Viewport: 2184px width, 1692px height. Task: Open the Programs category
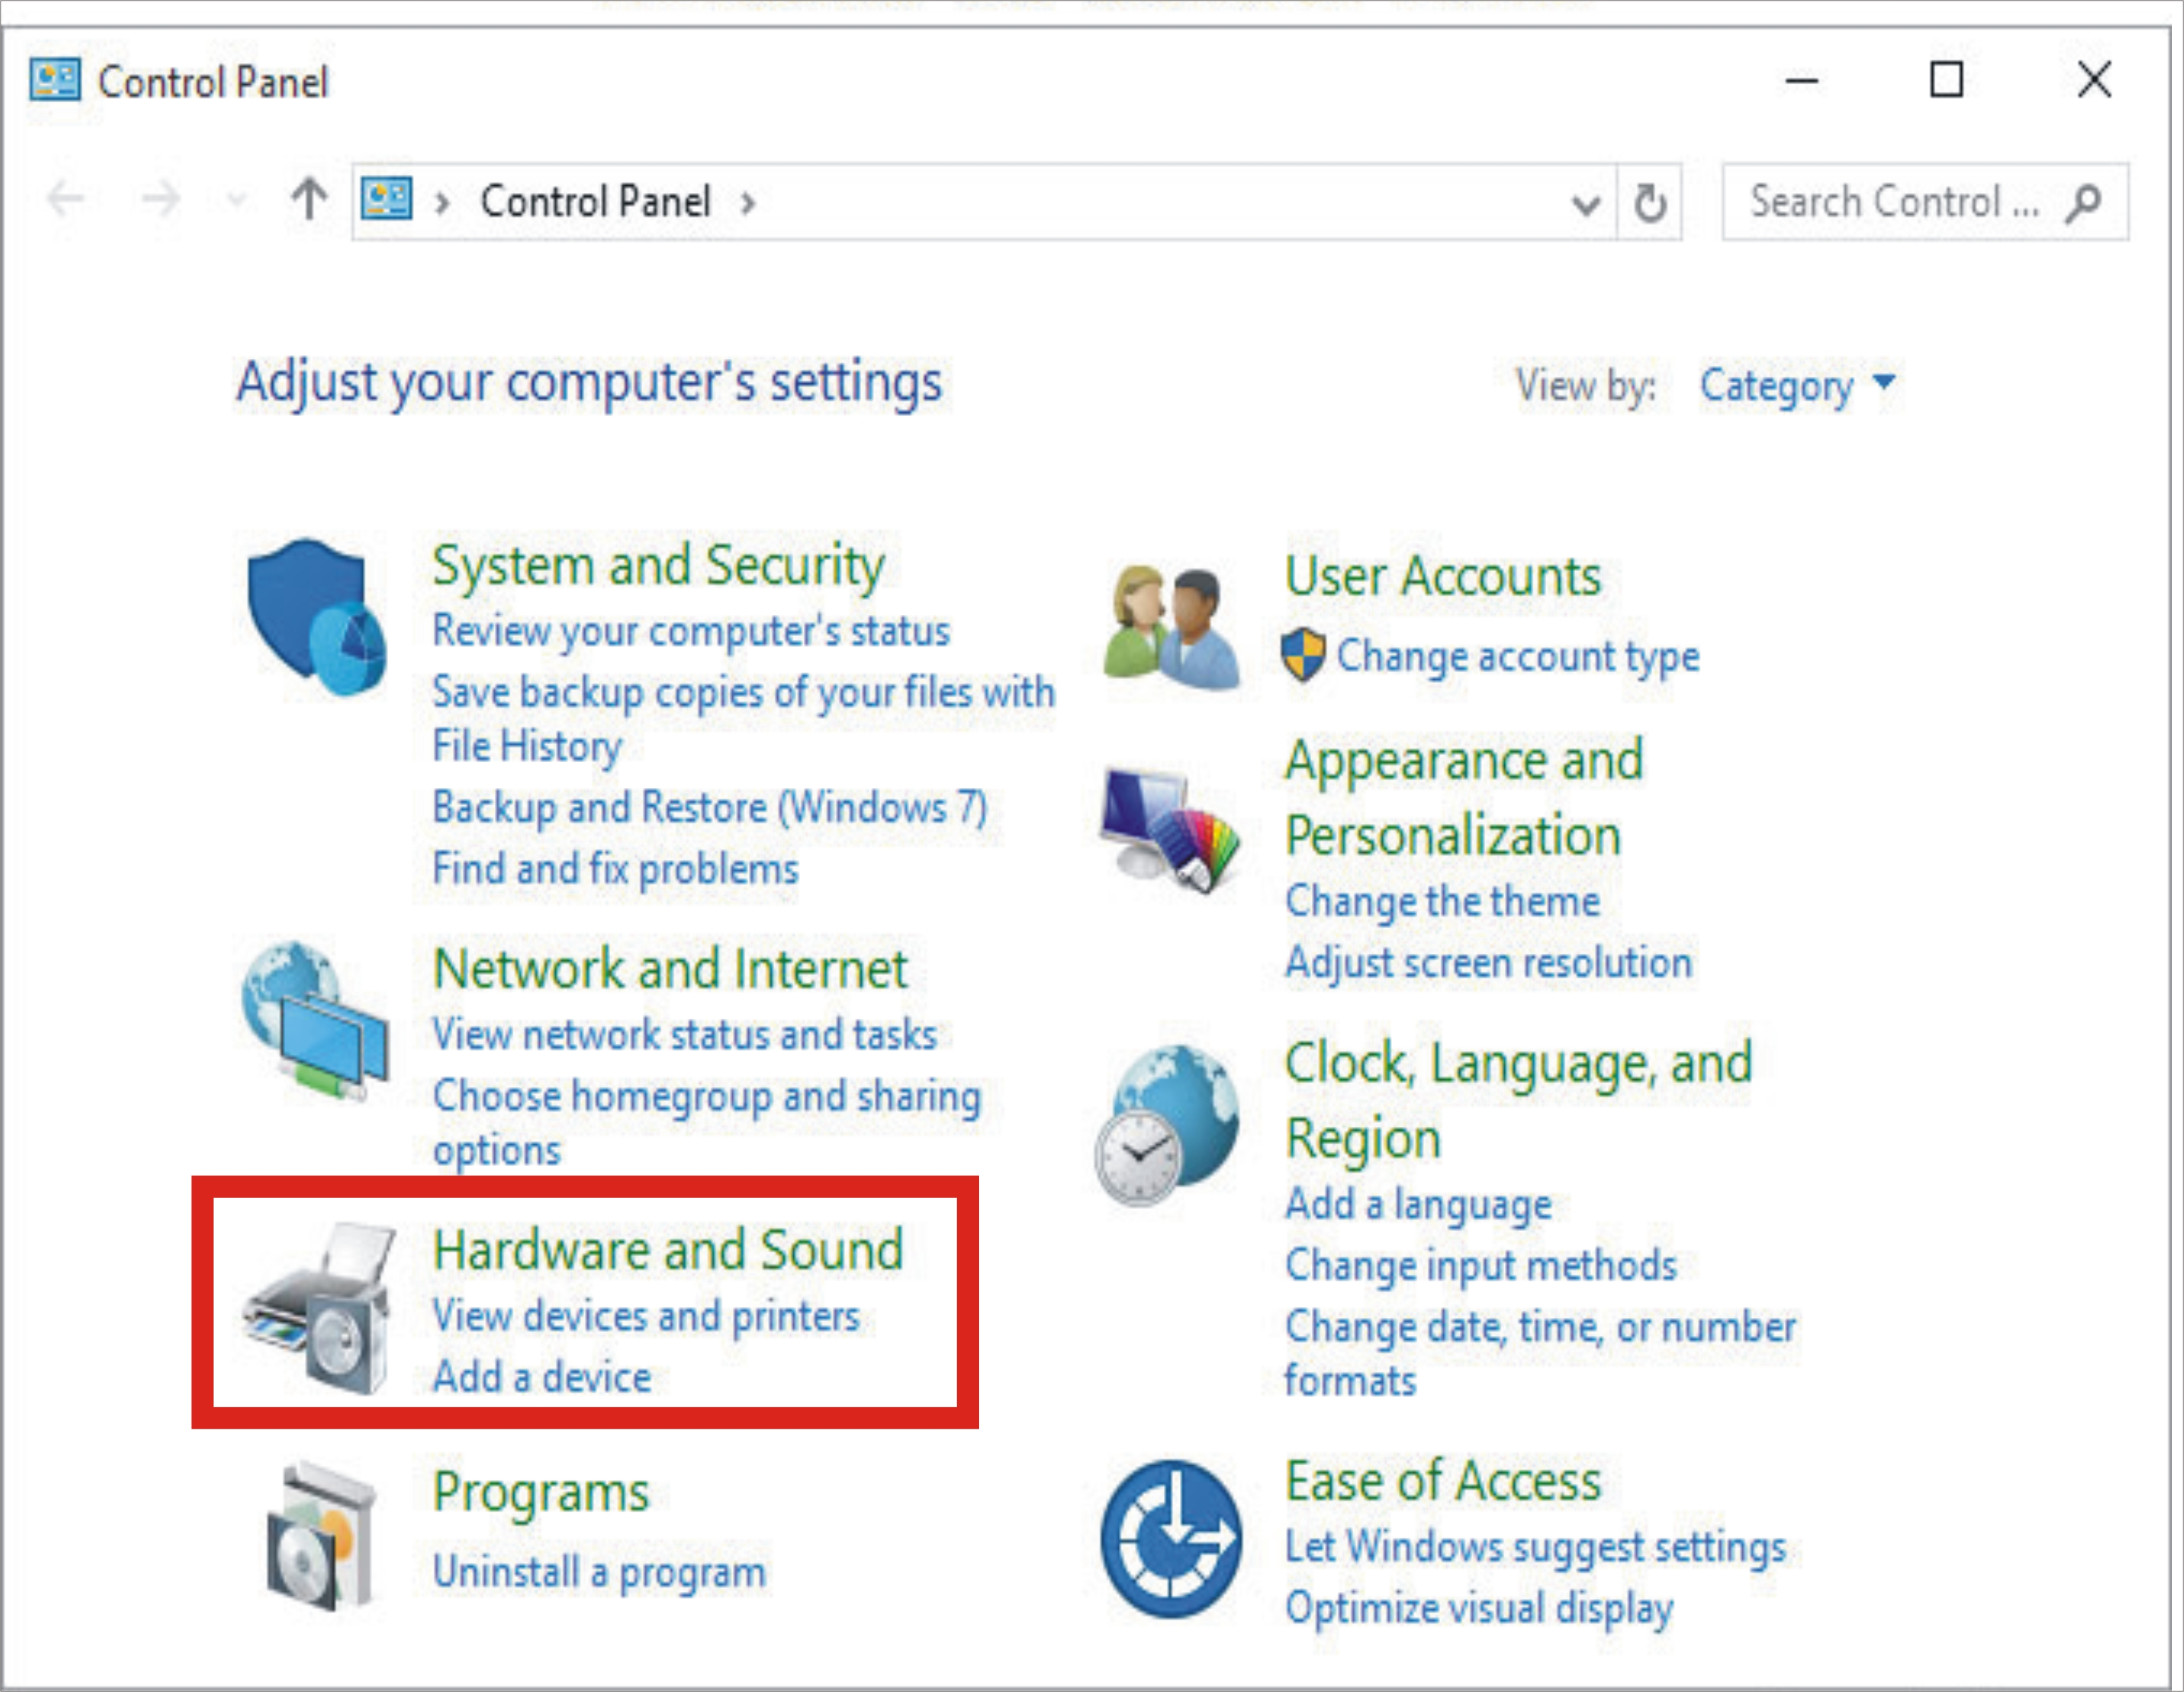tap(541, 1494)
